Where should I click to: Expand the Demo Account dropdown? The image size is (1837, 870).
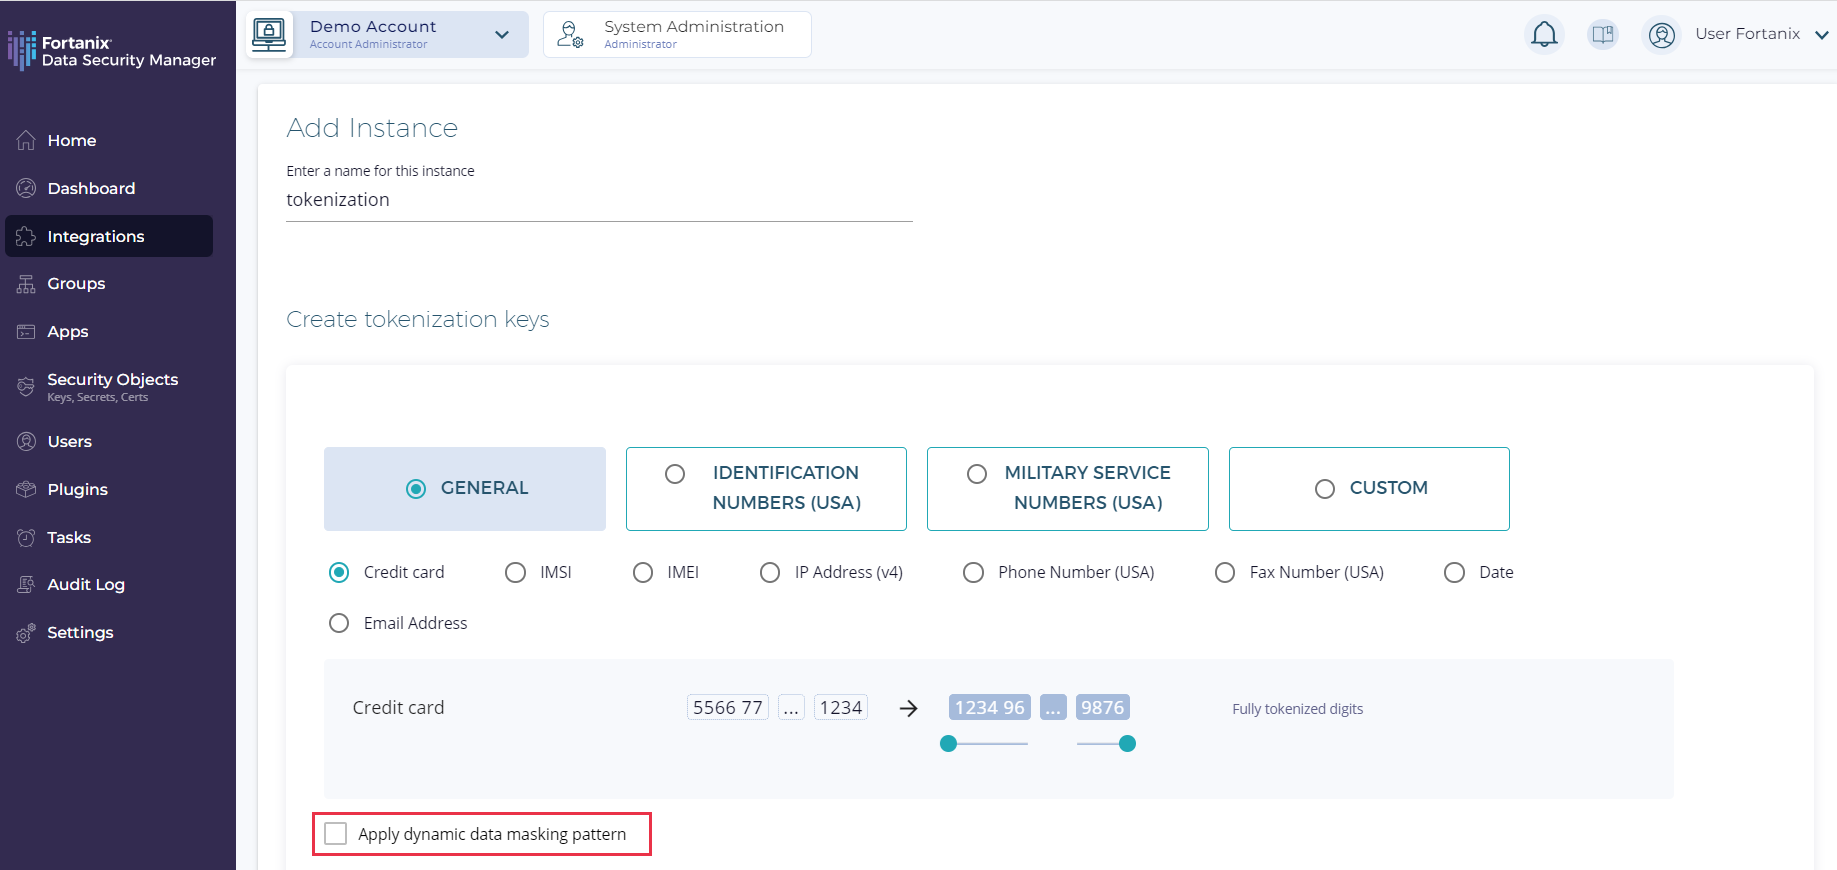(x=501, y=35)
